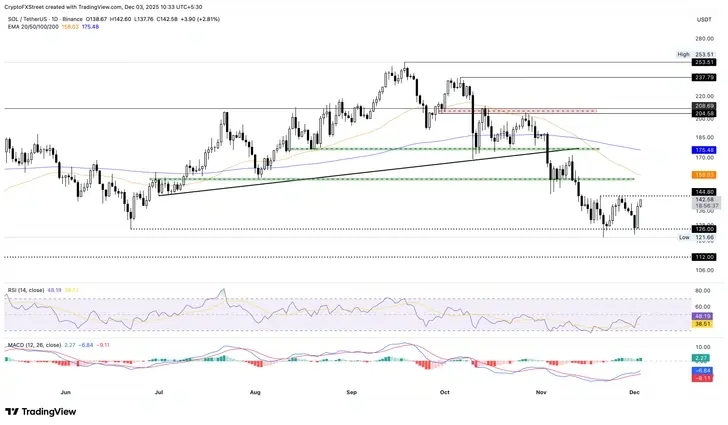Viewport: 728px width, 425px height.
Task: Click the Low 121.66 price label
Action: (702, 238)
